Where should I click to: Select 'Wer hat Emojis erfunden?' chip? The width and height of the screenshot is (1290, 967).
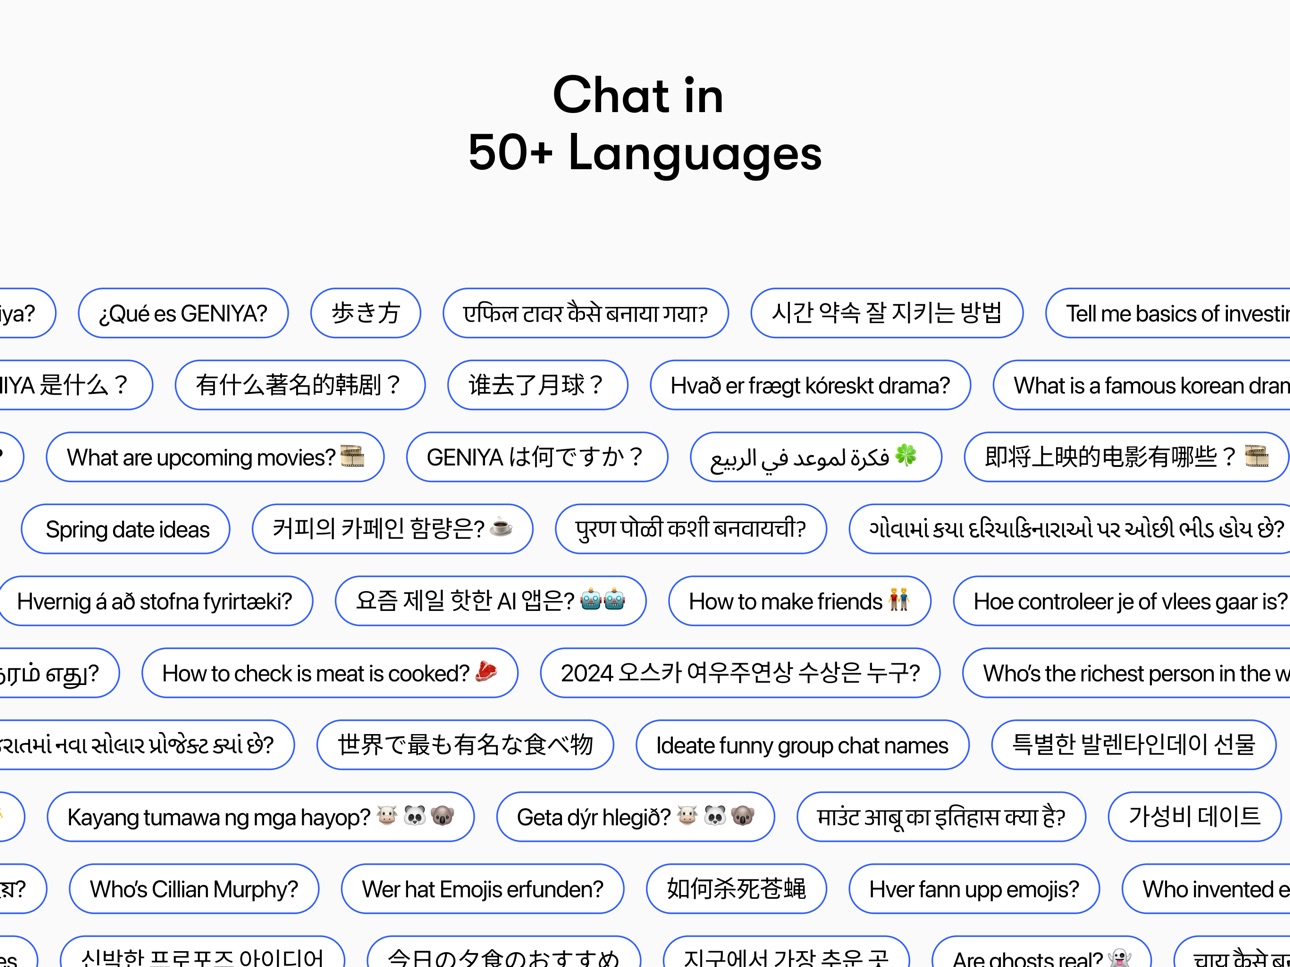tap(482, 889)
